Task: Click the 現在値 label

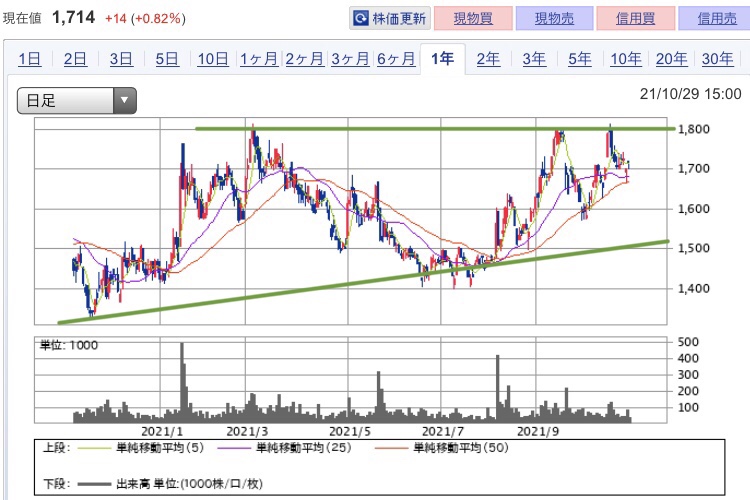Action: coord(22,18)
